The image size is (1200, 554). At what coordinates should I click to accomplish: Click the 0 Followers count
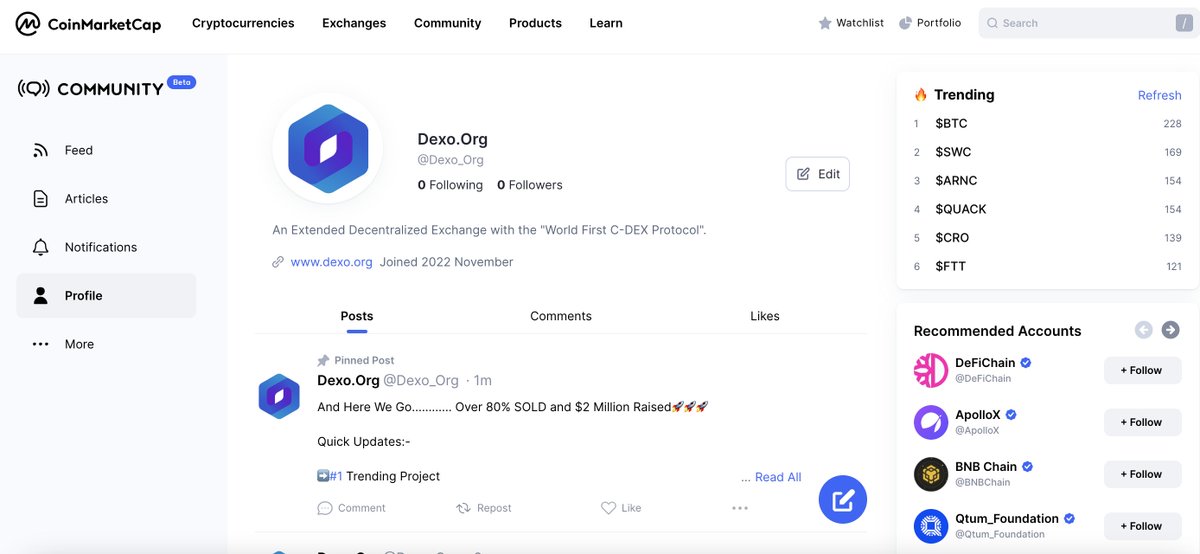point(530,185)
